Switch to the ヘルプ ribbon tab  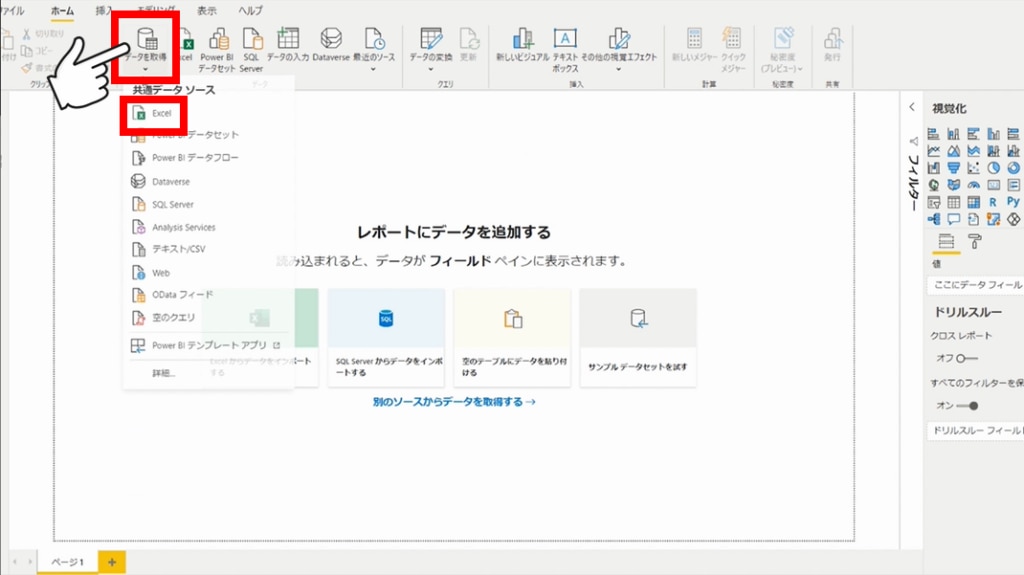point(250,10)
